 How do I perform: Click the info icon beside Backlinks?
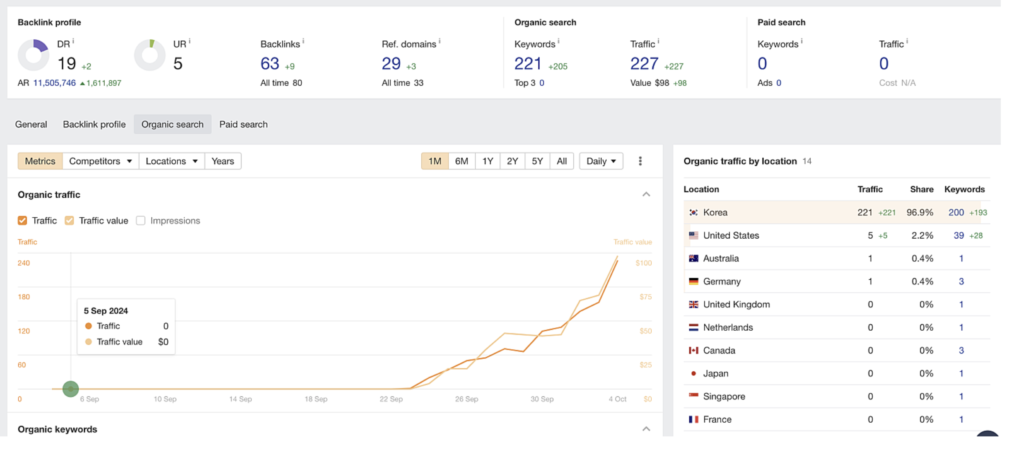click(x=304, y=42)
